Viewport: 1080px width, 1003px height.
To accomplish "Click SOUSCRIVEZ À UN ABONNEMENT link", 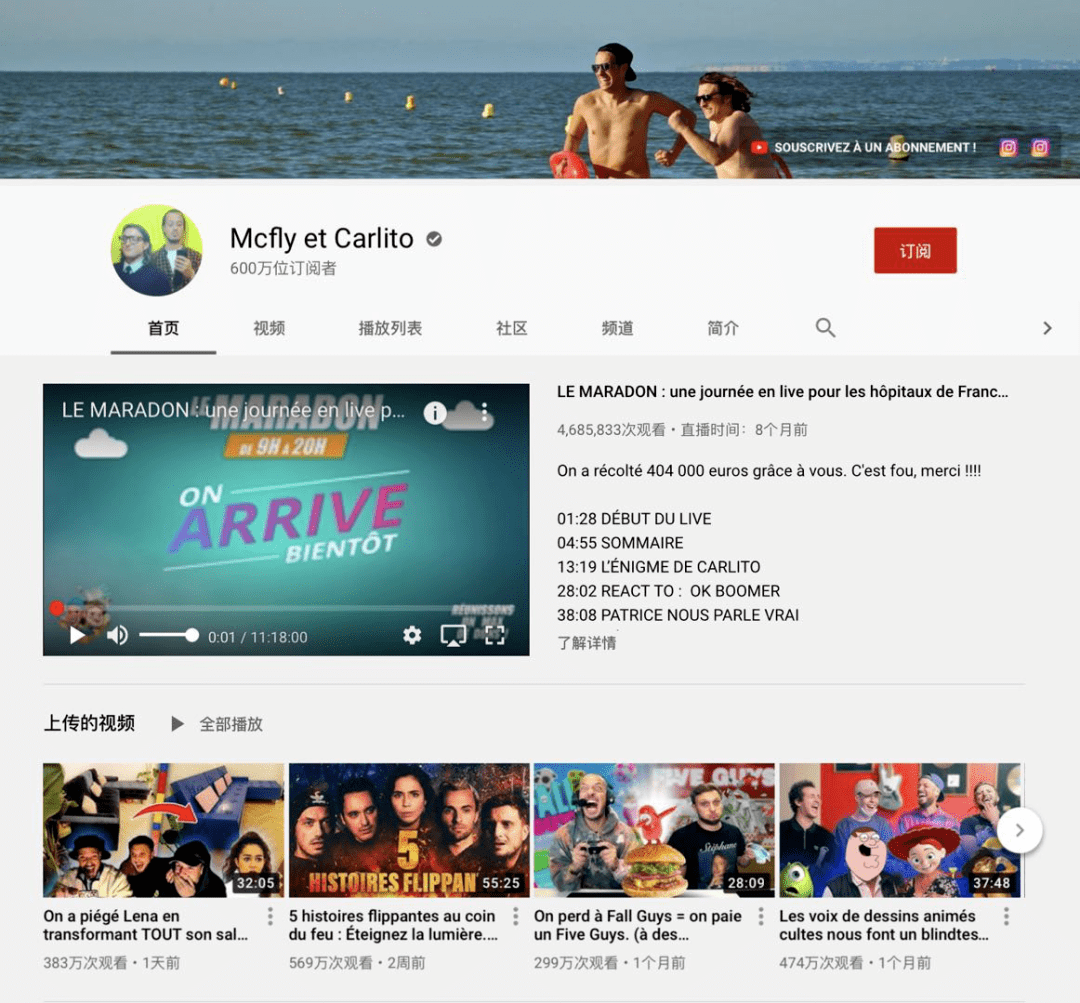I will click(x=875, y=147).
